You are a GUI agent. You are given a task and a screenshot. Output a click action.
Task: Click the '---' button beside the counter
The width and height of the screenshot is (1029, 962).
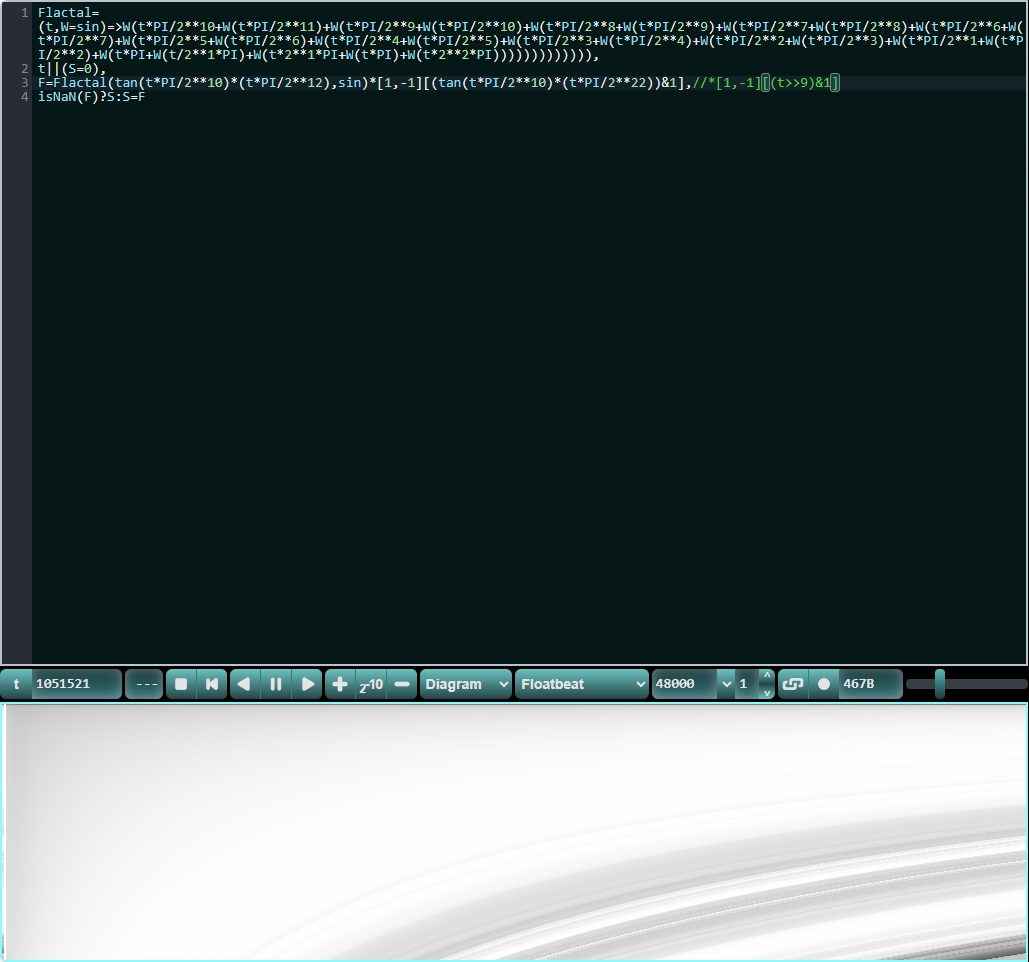(x=145, y=684)
